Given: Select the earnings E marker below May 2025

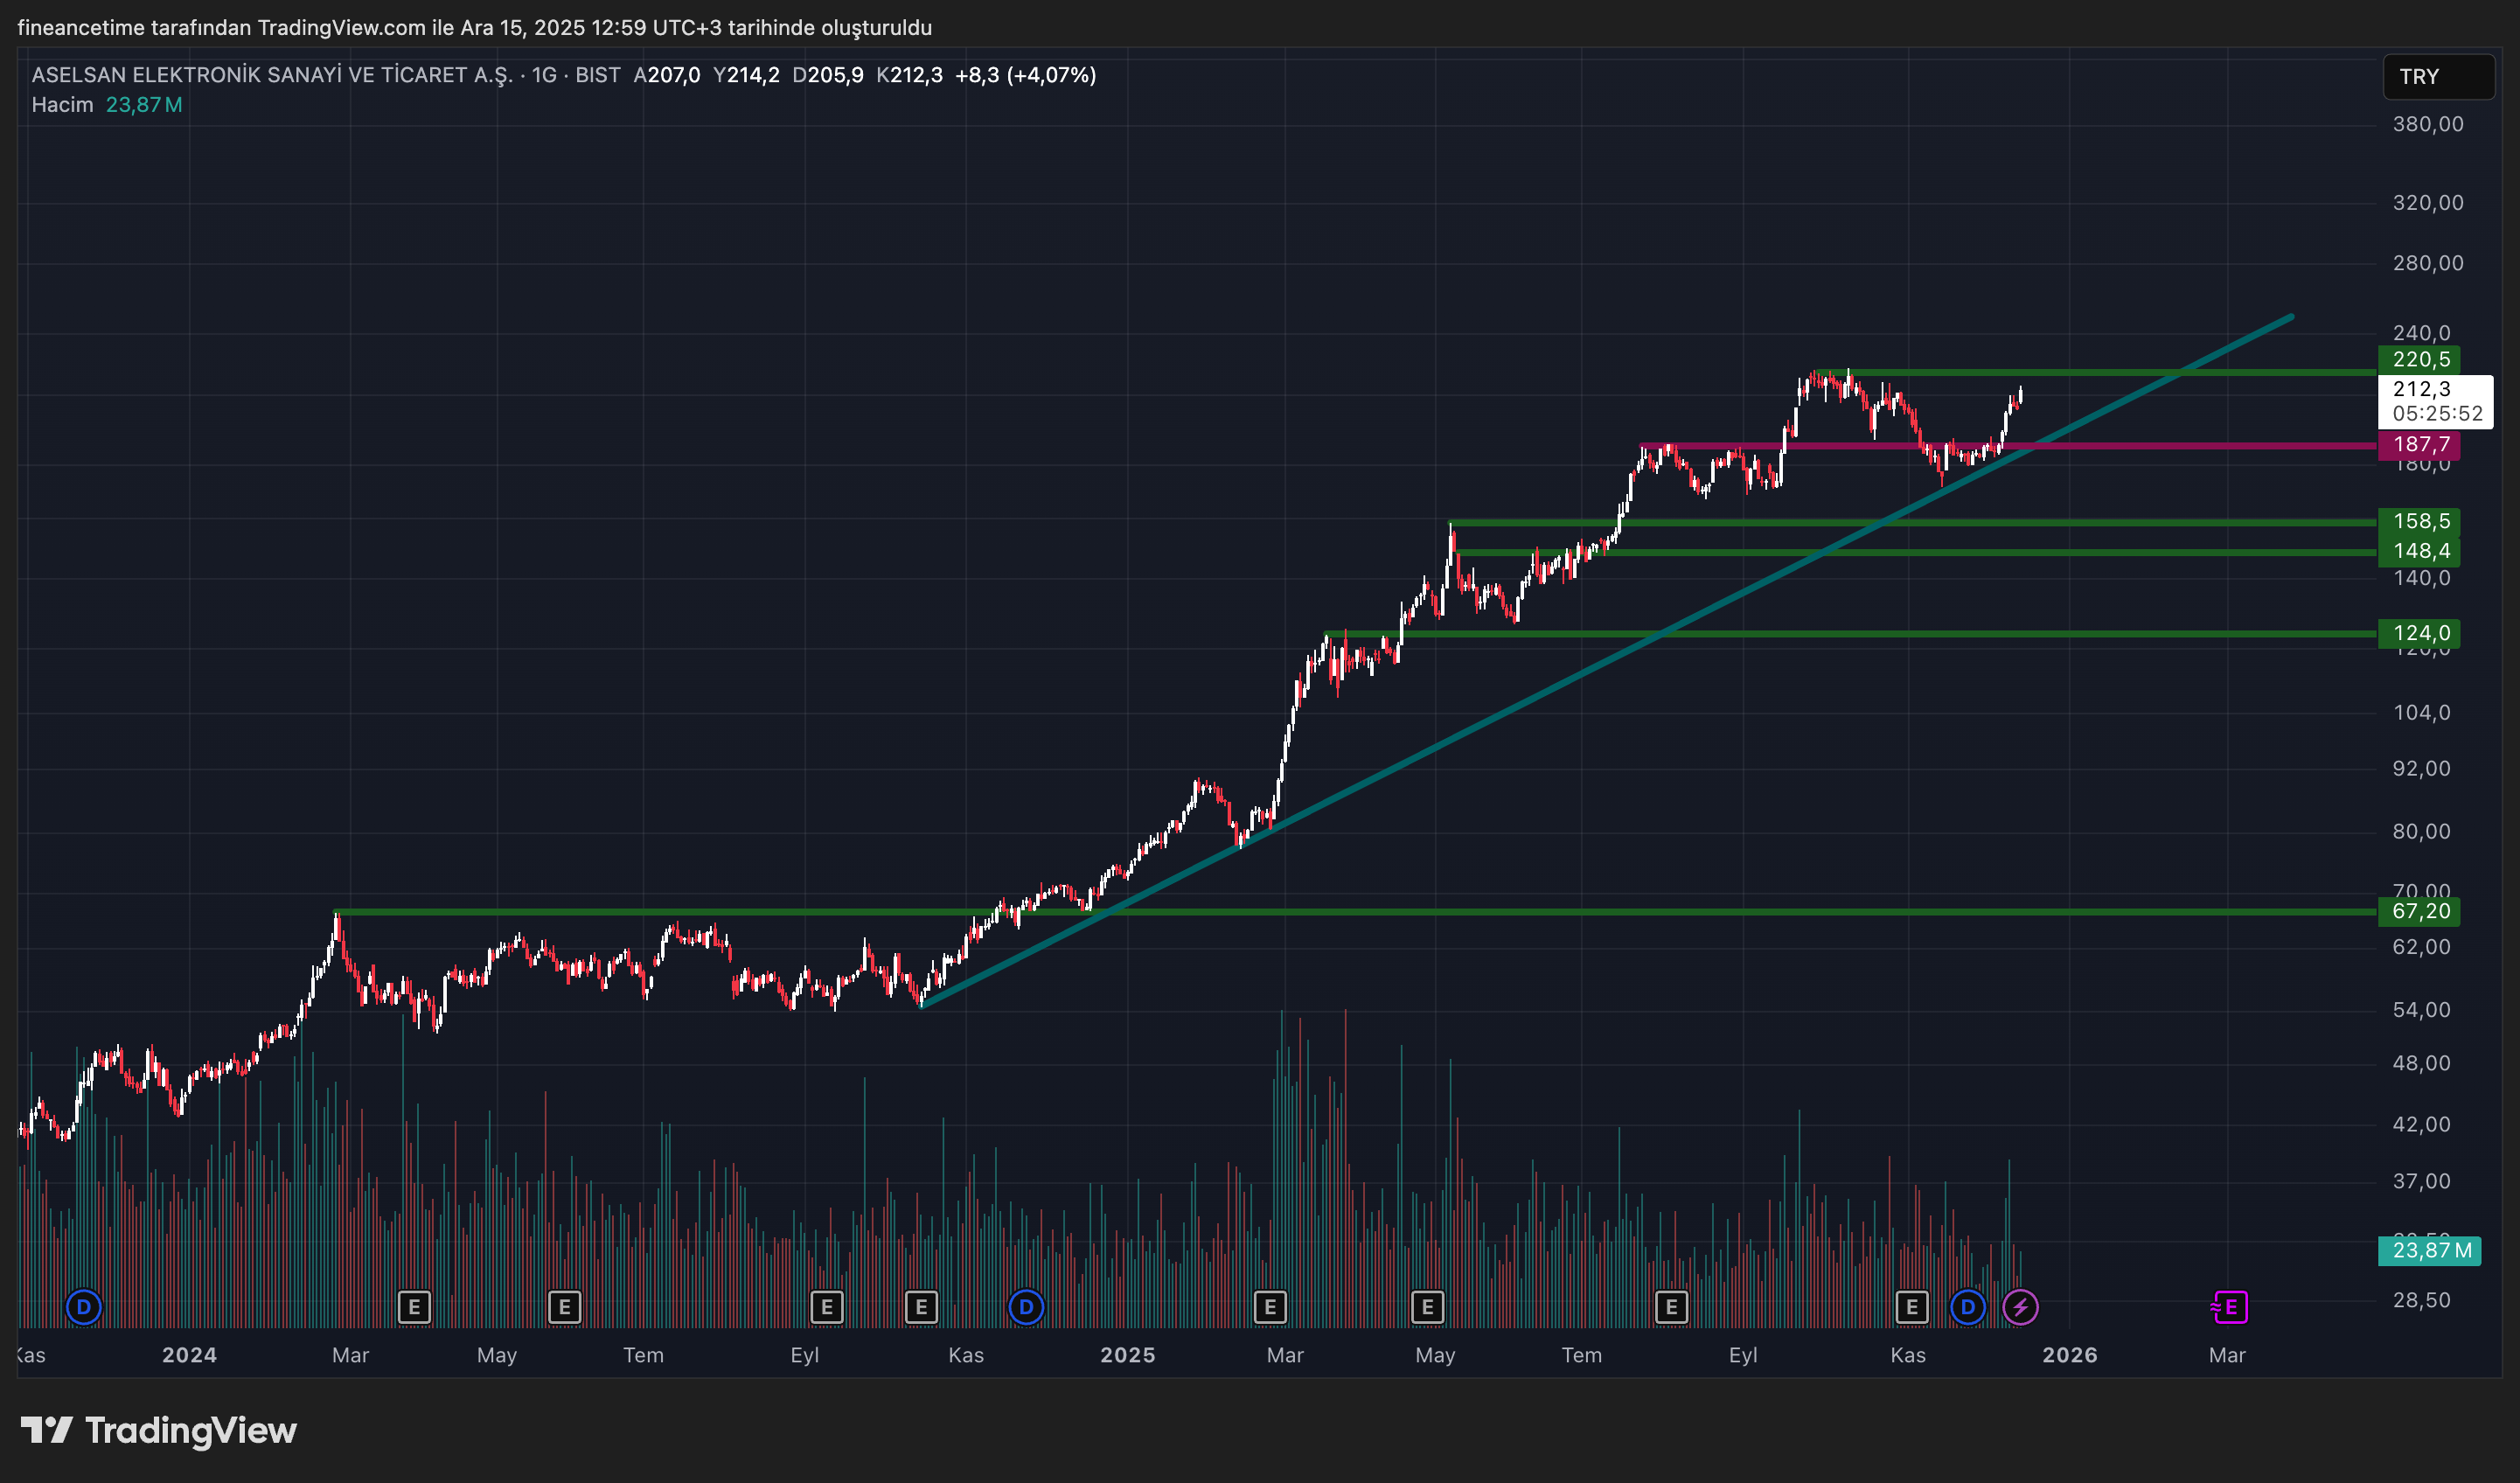Looking at the screenshot, I should [x=1427, y=1307].
